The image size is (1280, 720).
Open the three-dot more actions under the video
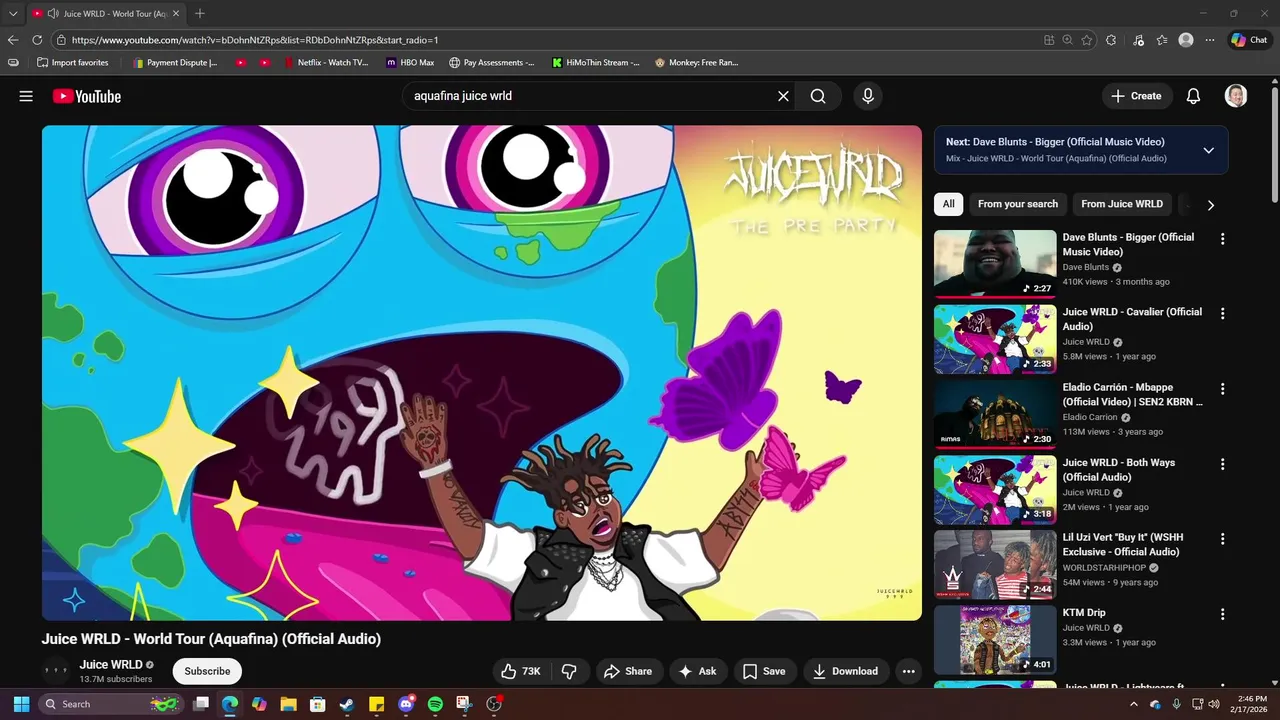click(908, 671)
